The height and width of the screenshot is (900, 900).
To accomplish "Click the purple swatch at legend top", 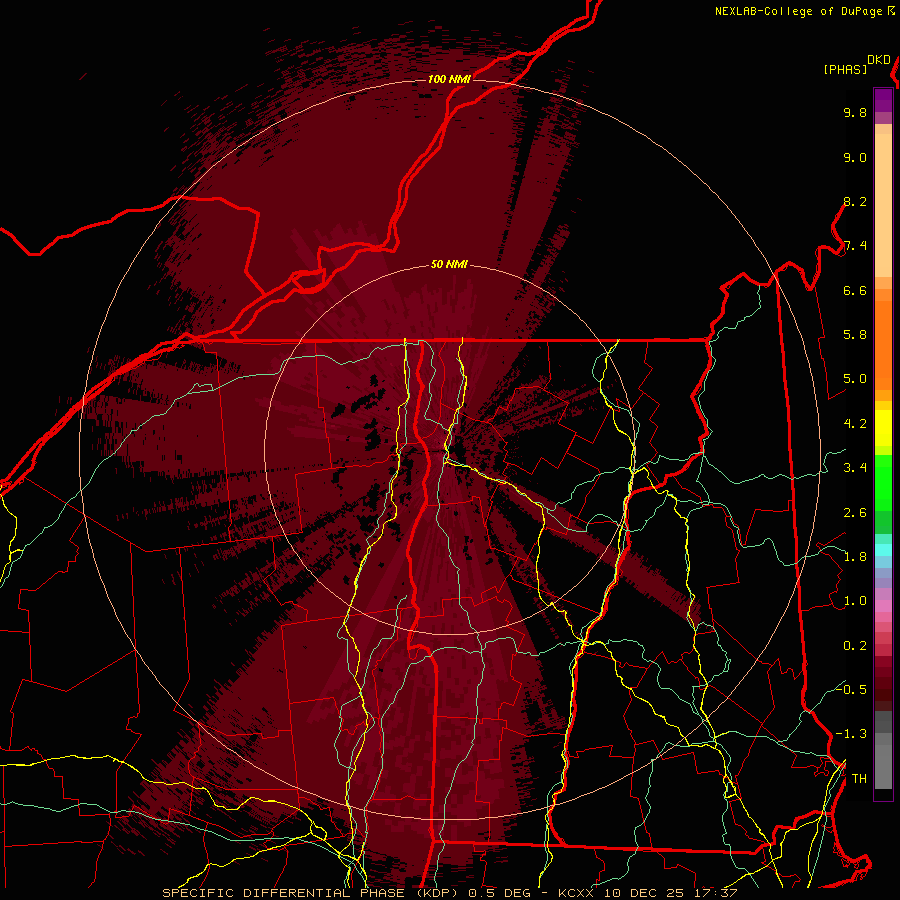I will (x=883, y=100).
